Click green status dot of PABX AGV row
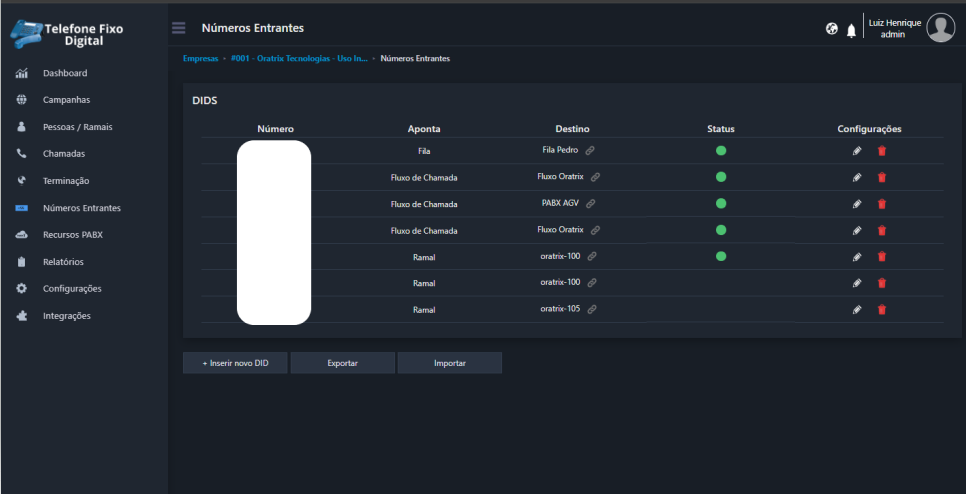 click(721, 203)
